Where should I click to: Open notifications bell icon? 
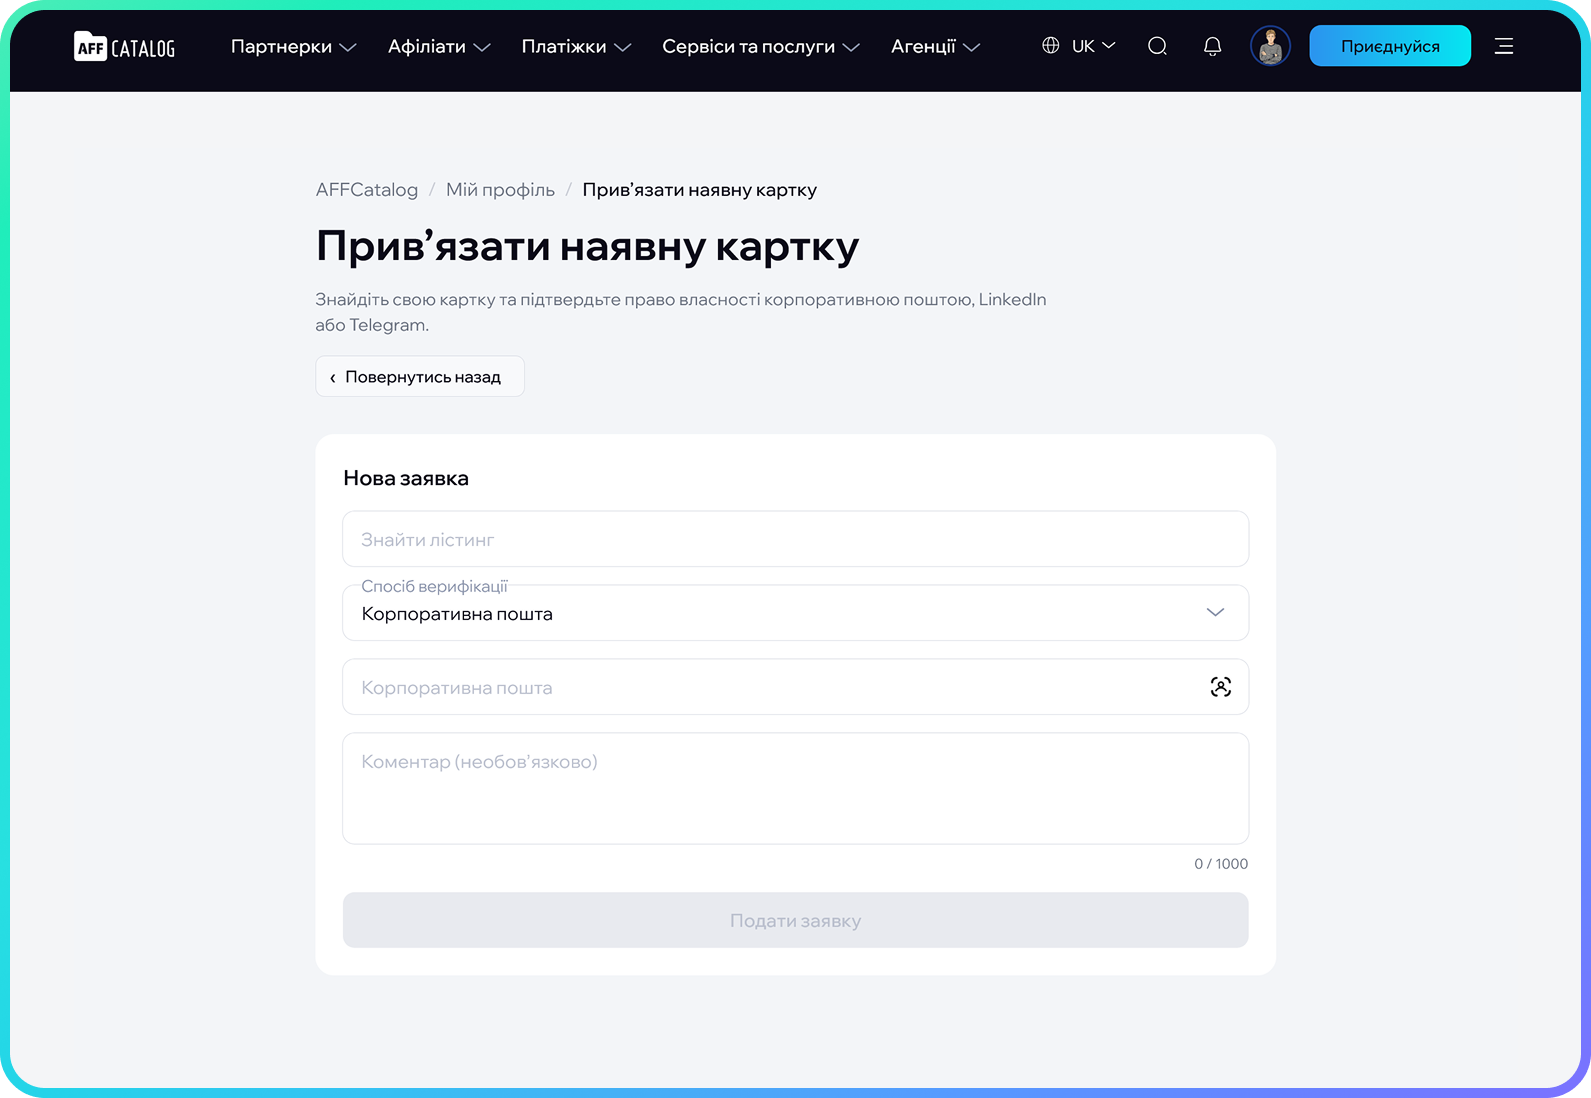pos(1212,46)
